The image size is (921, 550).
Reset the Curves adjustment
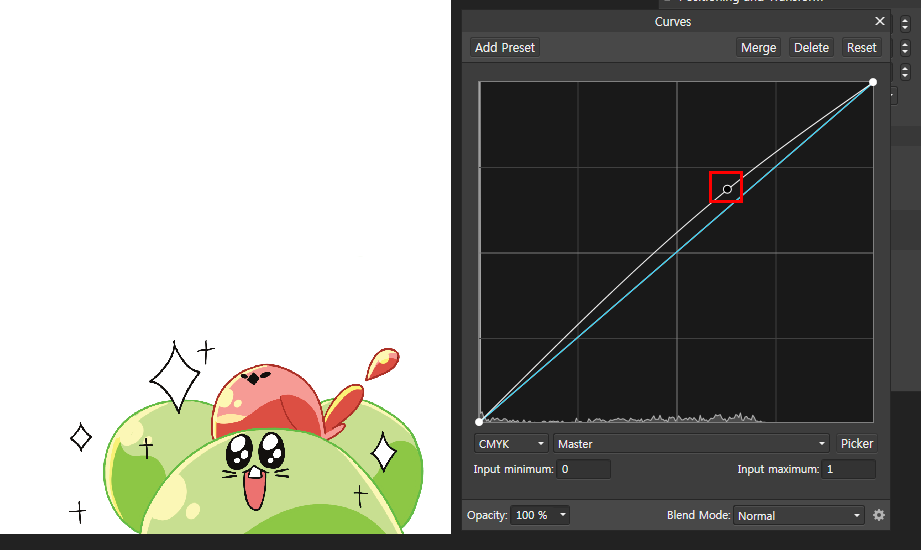tap(861, 48)
